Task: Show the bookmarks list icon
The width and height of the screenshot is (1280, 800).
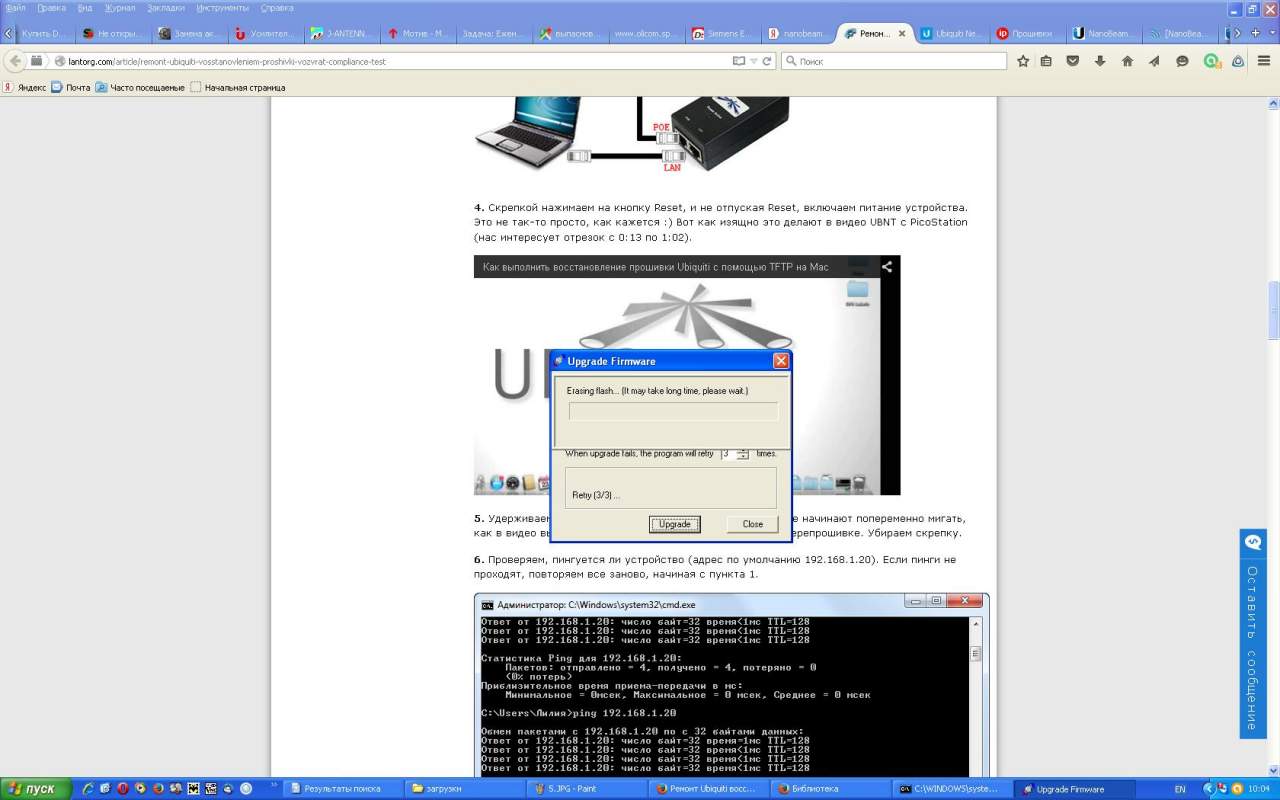Action: 1046,61
